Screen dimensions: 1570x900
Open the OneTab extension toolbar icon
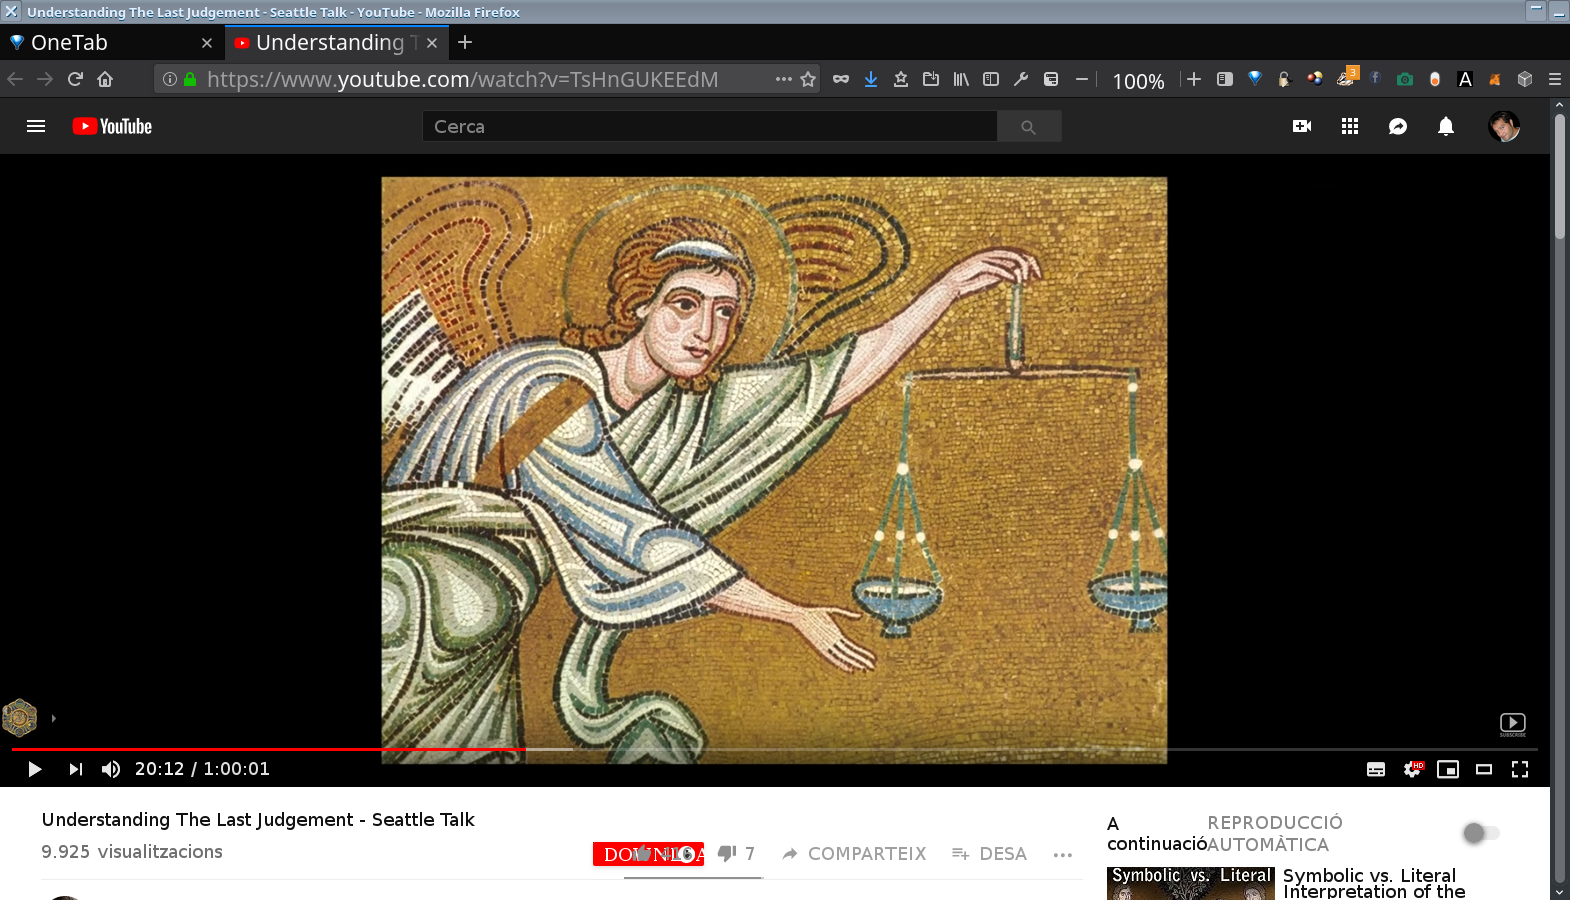(1255, 79)
